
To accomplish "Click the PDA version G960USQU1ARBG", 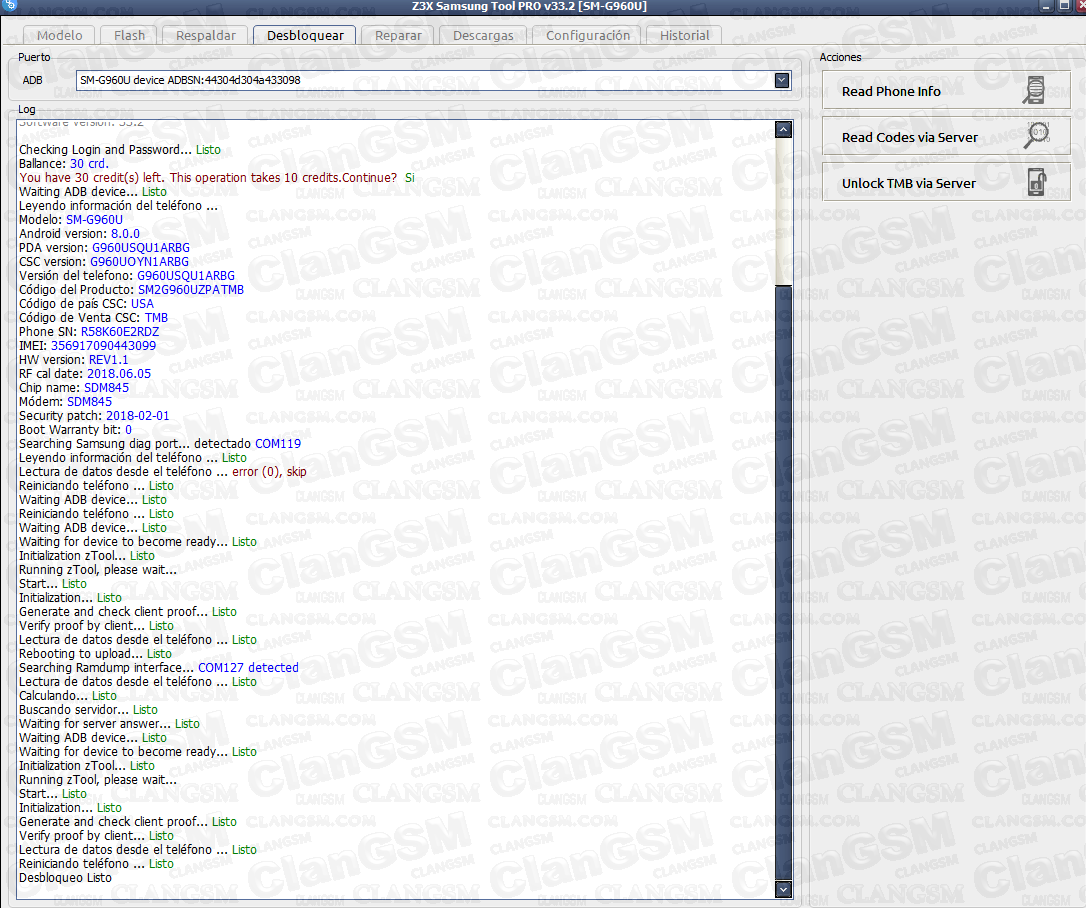I will point(141,247).
